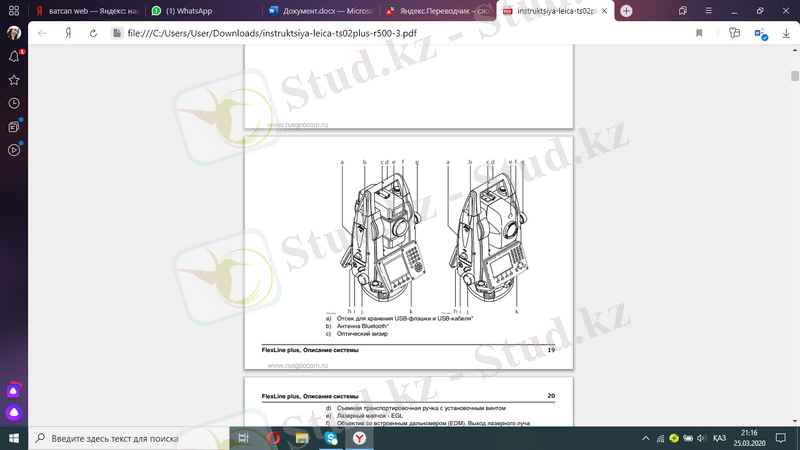Open Skype from the taskbar
800x450 pixels.
tap(331, 438)
